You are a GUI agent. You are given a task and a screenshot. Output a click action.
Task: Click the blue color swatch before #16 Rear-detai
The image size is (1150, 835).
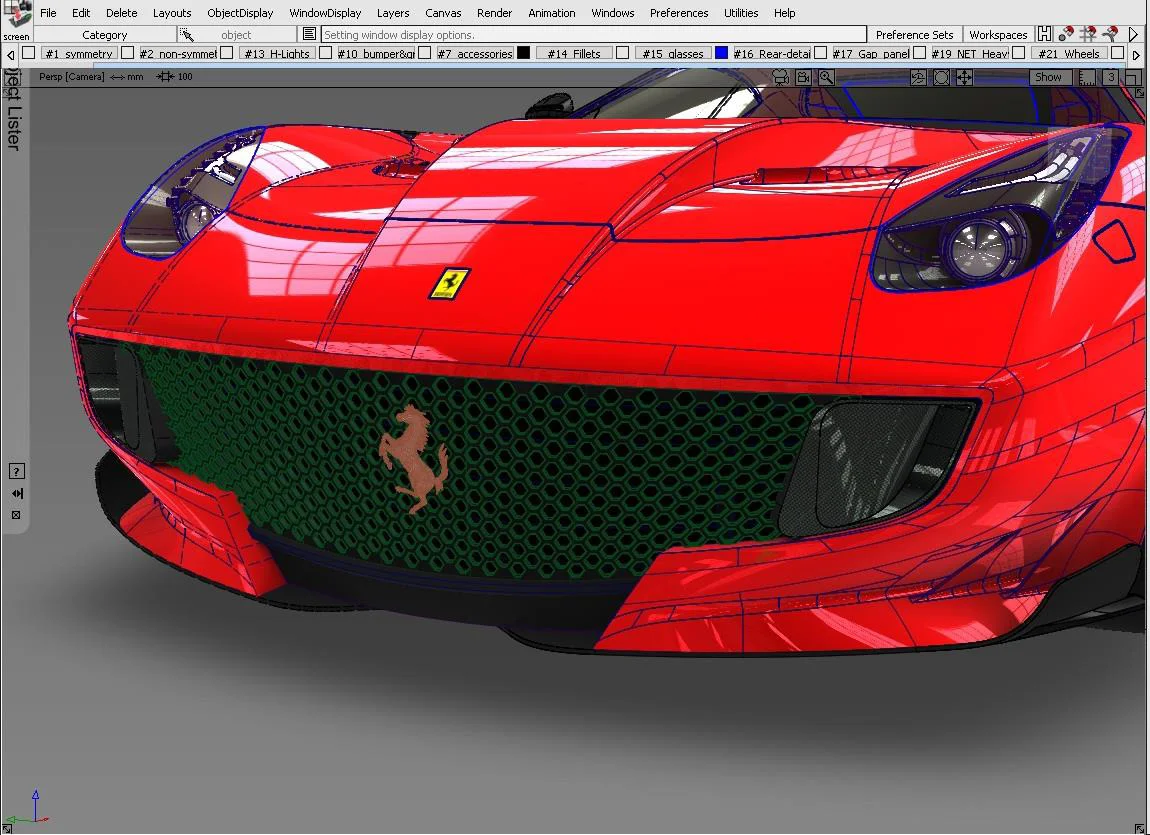[722, 53]
